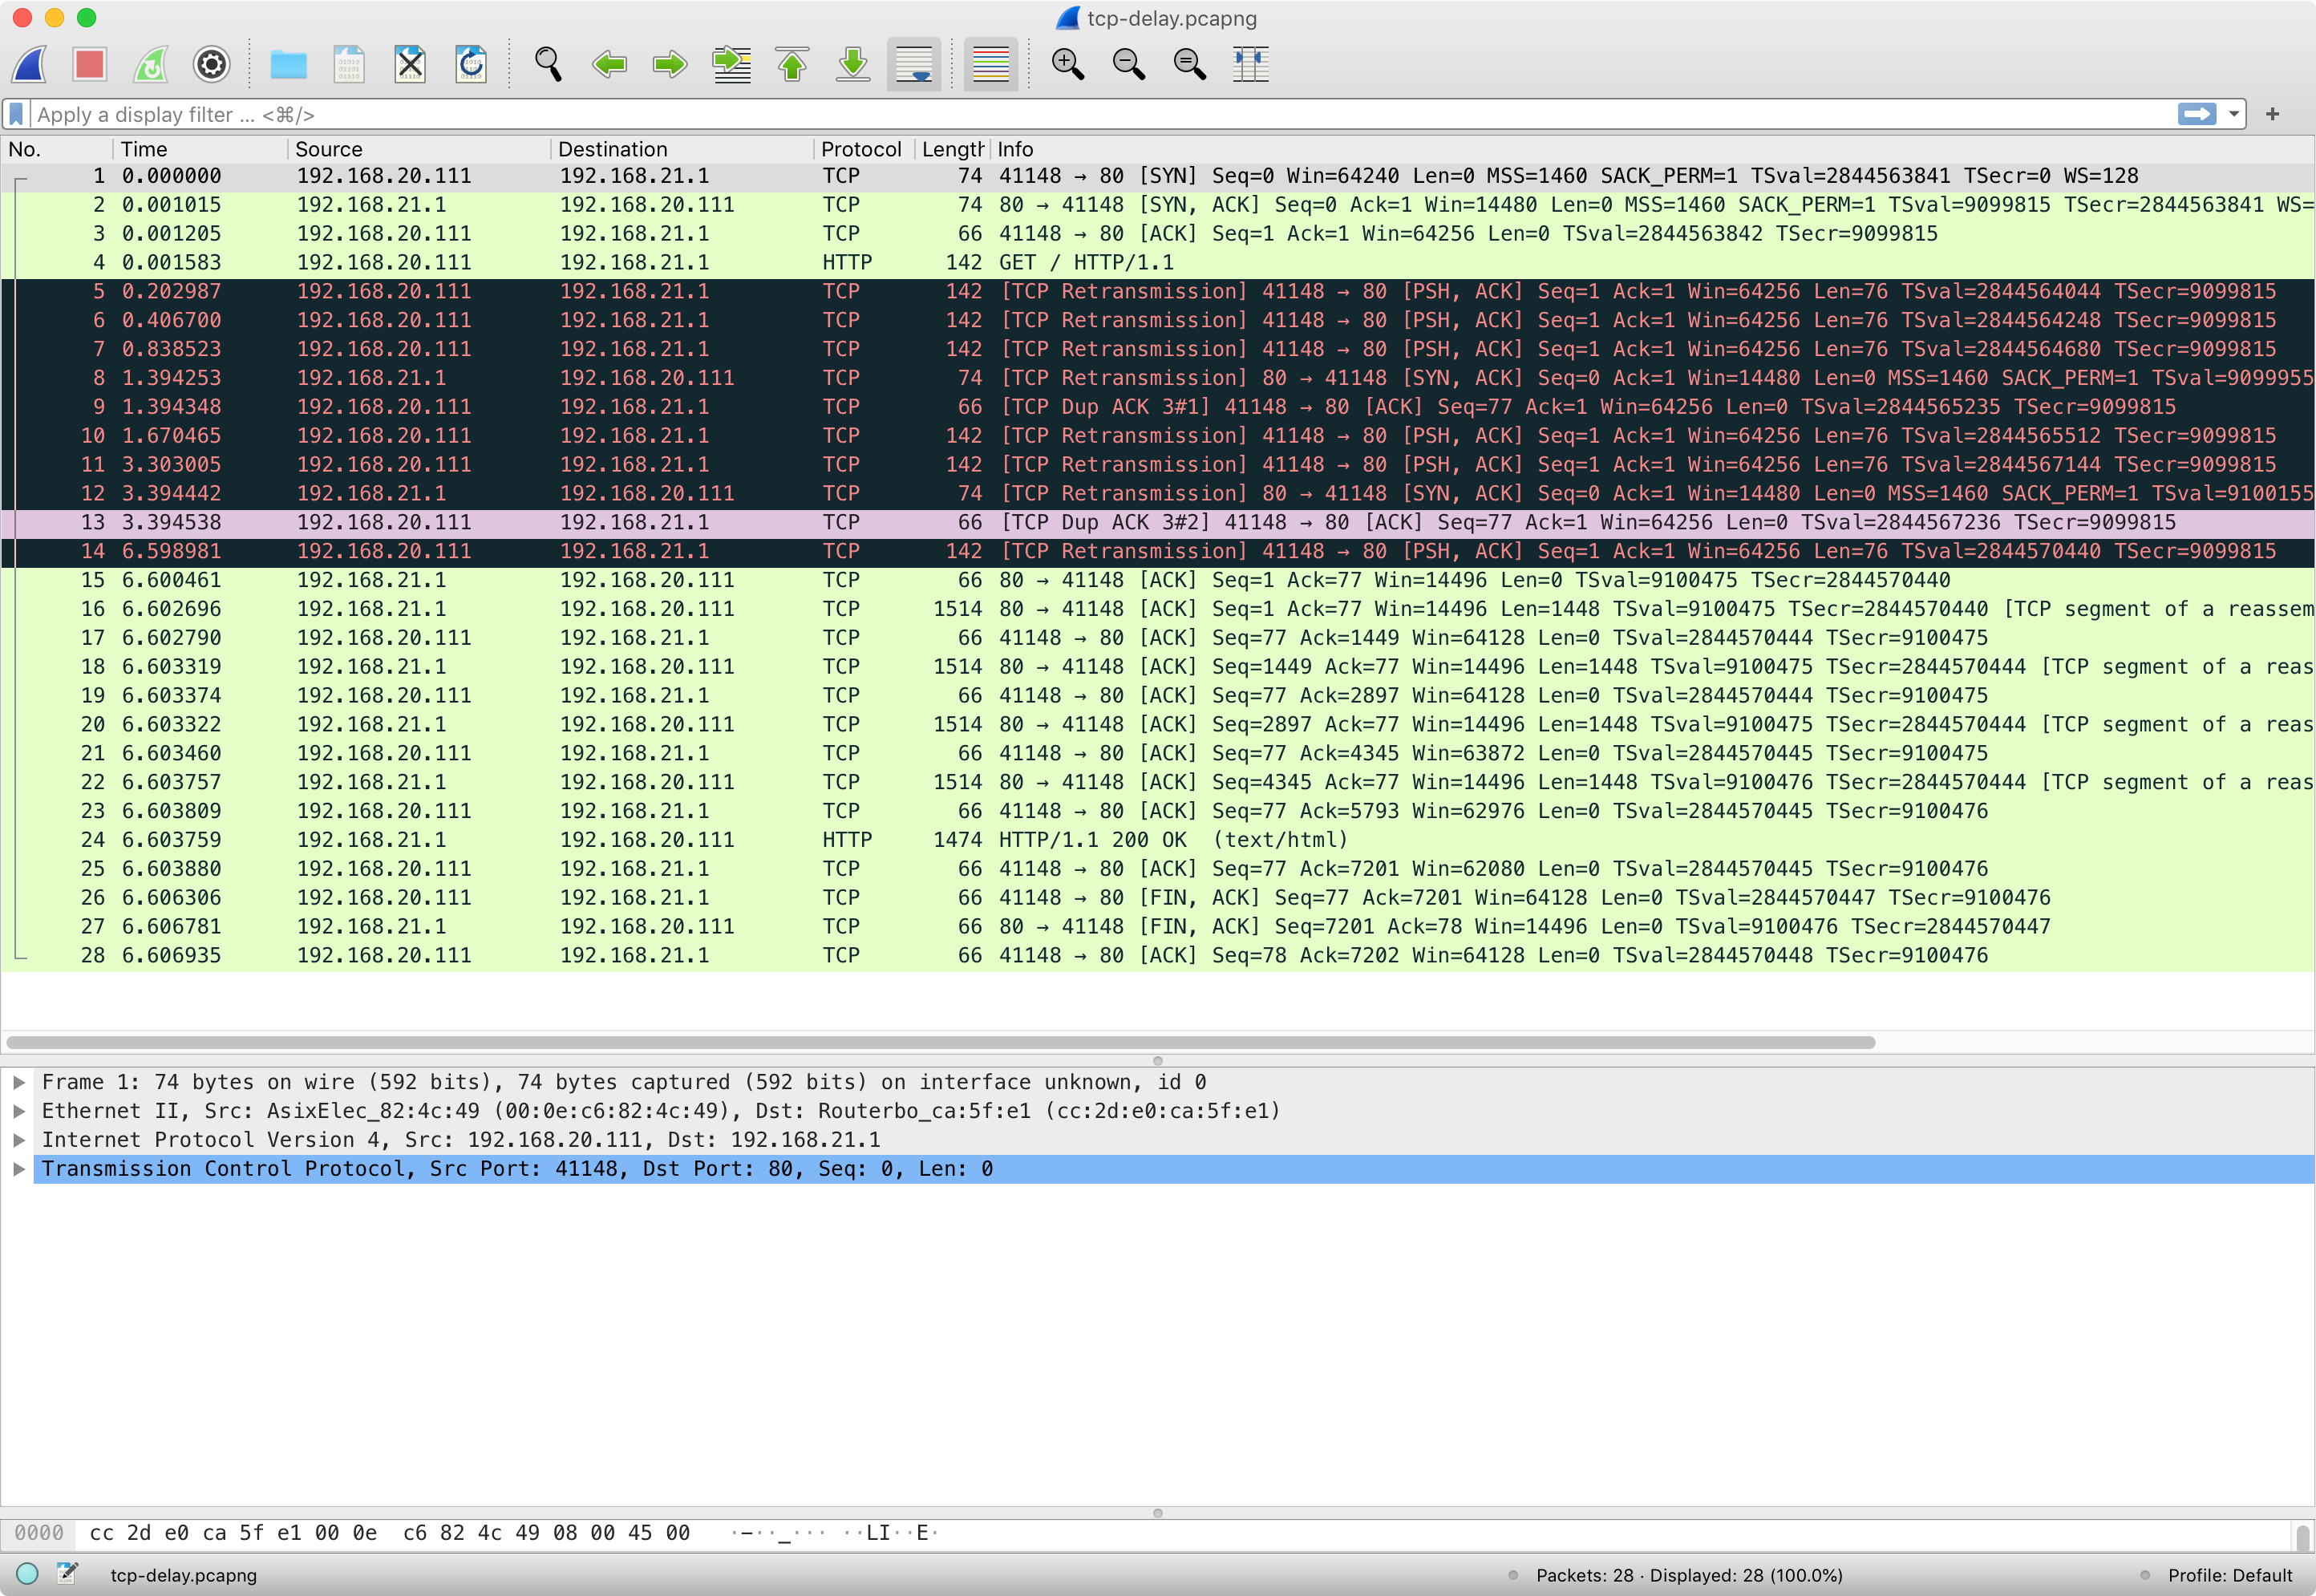Save this capture file

[x=348, y=63]
